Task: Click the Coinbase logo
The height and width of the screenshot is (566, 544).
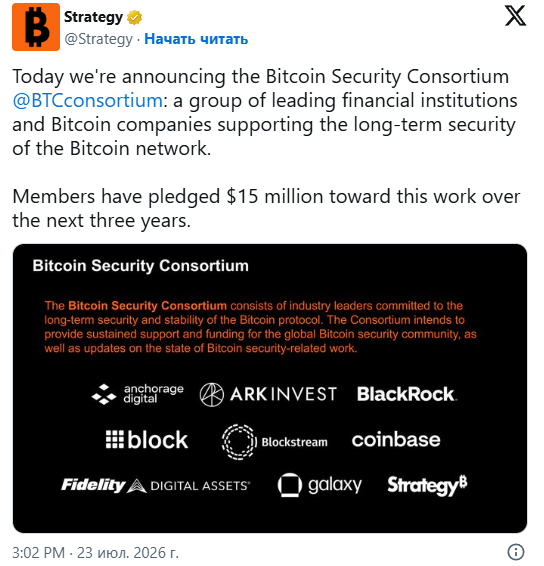Action: (396, 439)
